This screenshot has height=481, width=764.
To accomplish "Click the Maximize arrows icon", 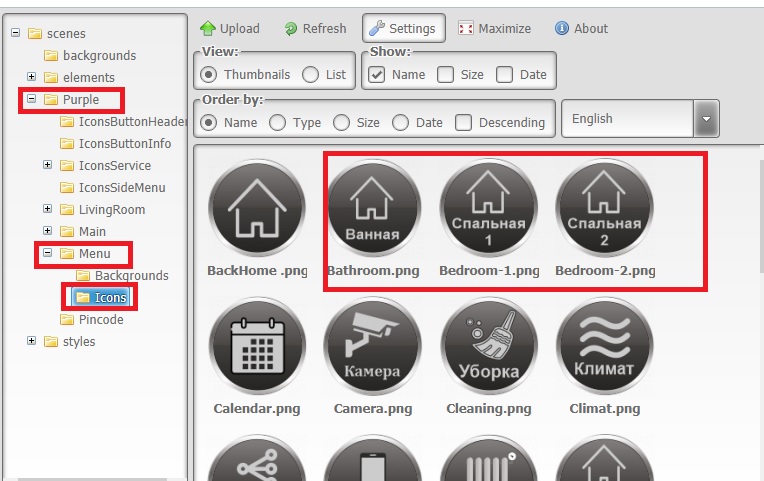I will [466, 28].
